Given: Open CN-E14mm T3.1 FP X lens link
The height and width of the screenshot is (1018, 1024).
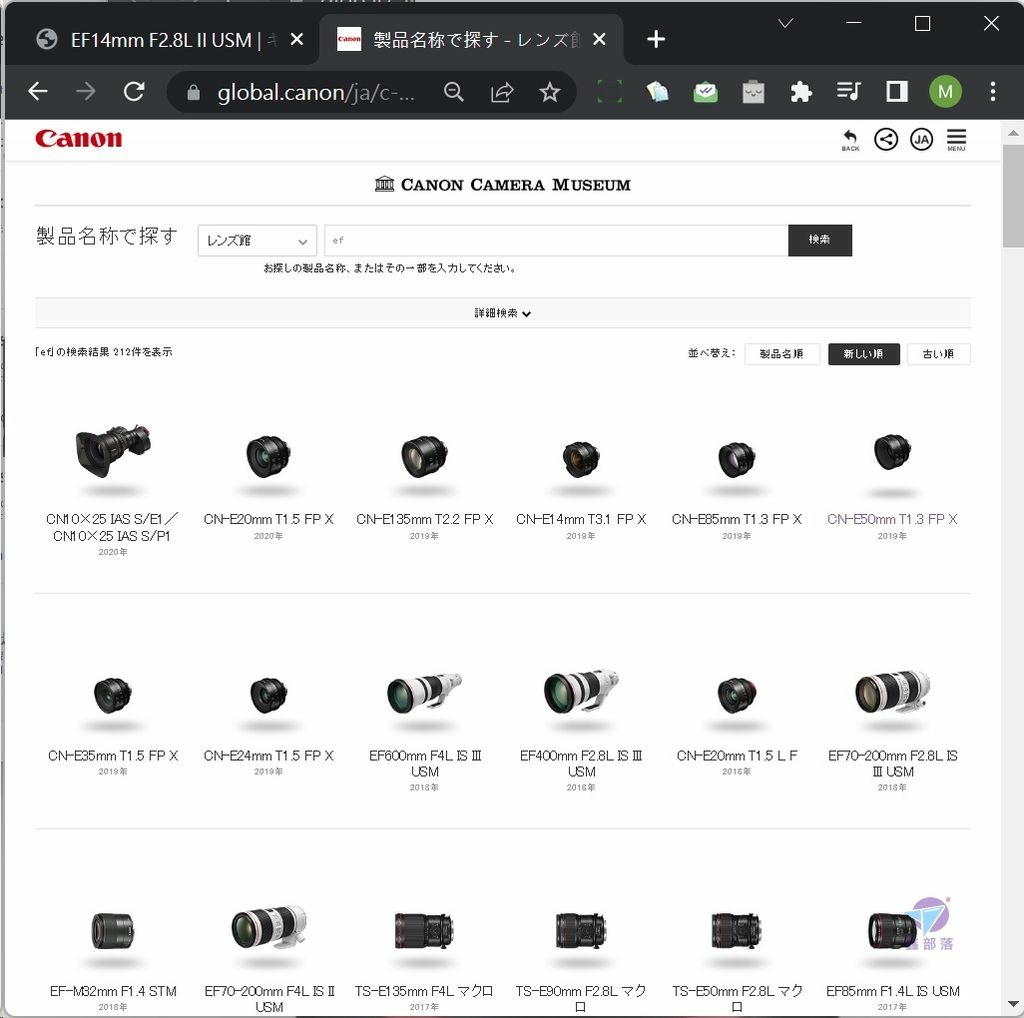Looking at the screenshot, I should 581,520.
